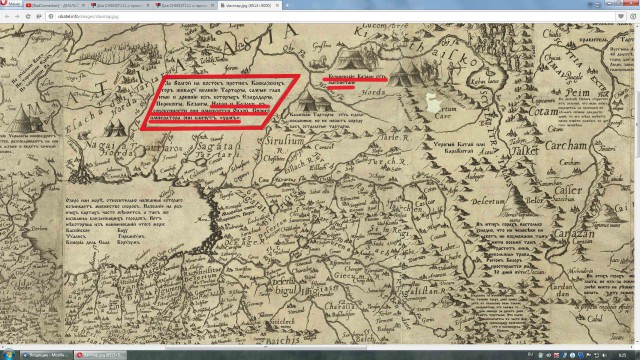Screen dimensions: 640x360
Task: Click the 'Peim' label on map
Action: point(578,92)
